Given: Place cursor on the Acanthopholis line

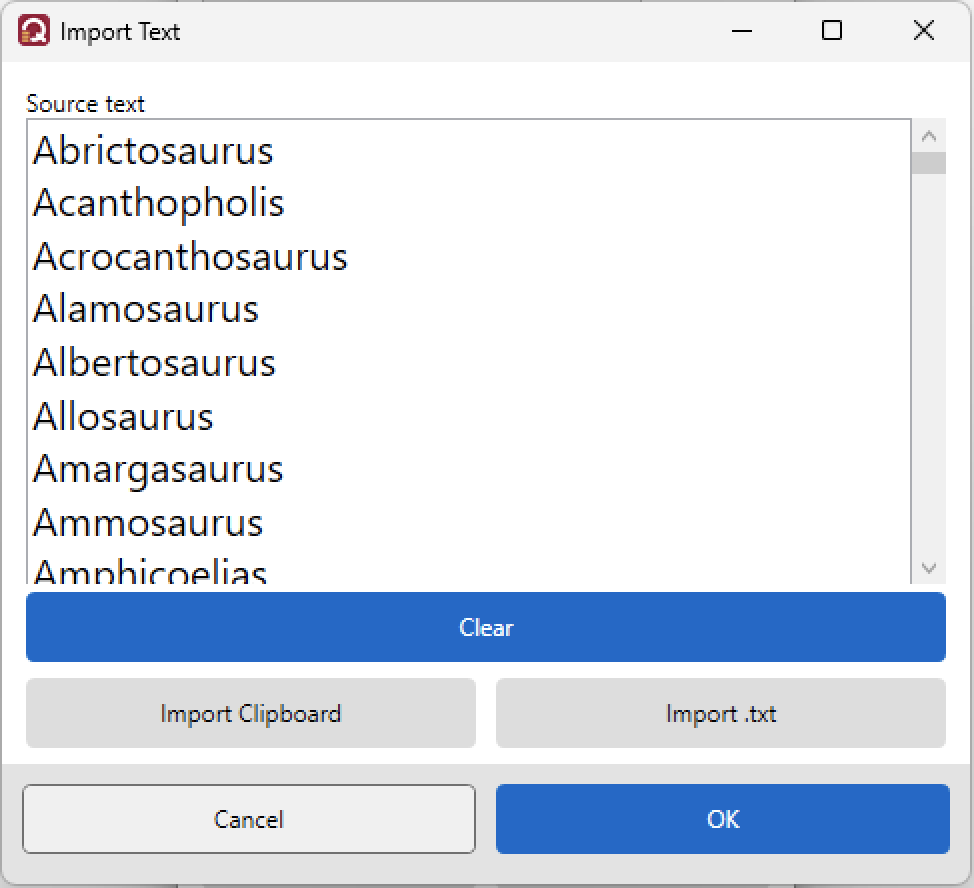Looking at the screenshot, I should tap(158, 204).
